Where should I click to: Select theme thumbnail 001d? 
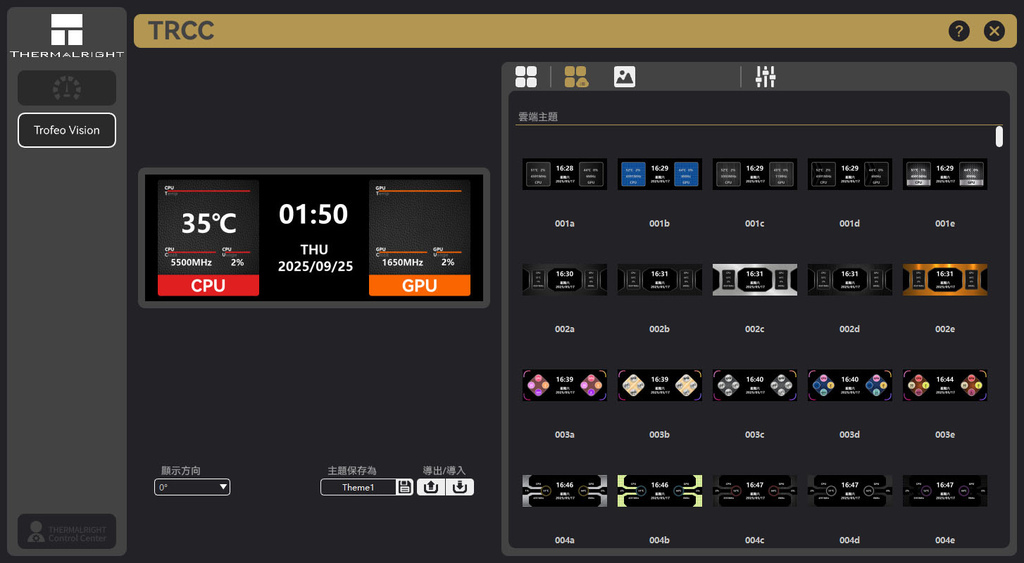850,174
